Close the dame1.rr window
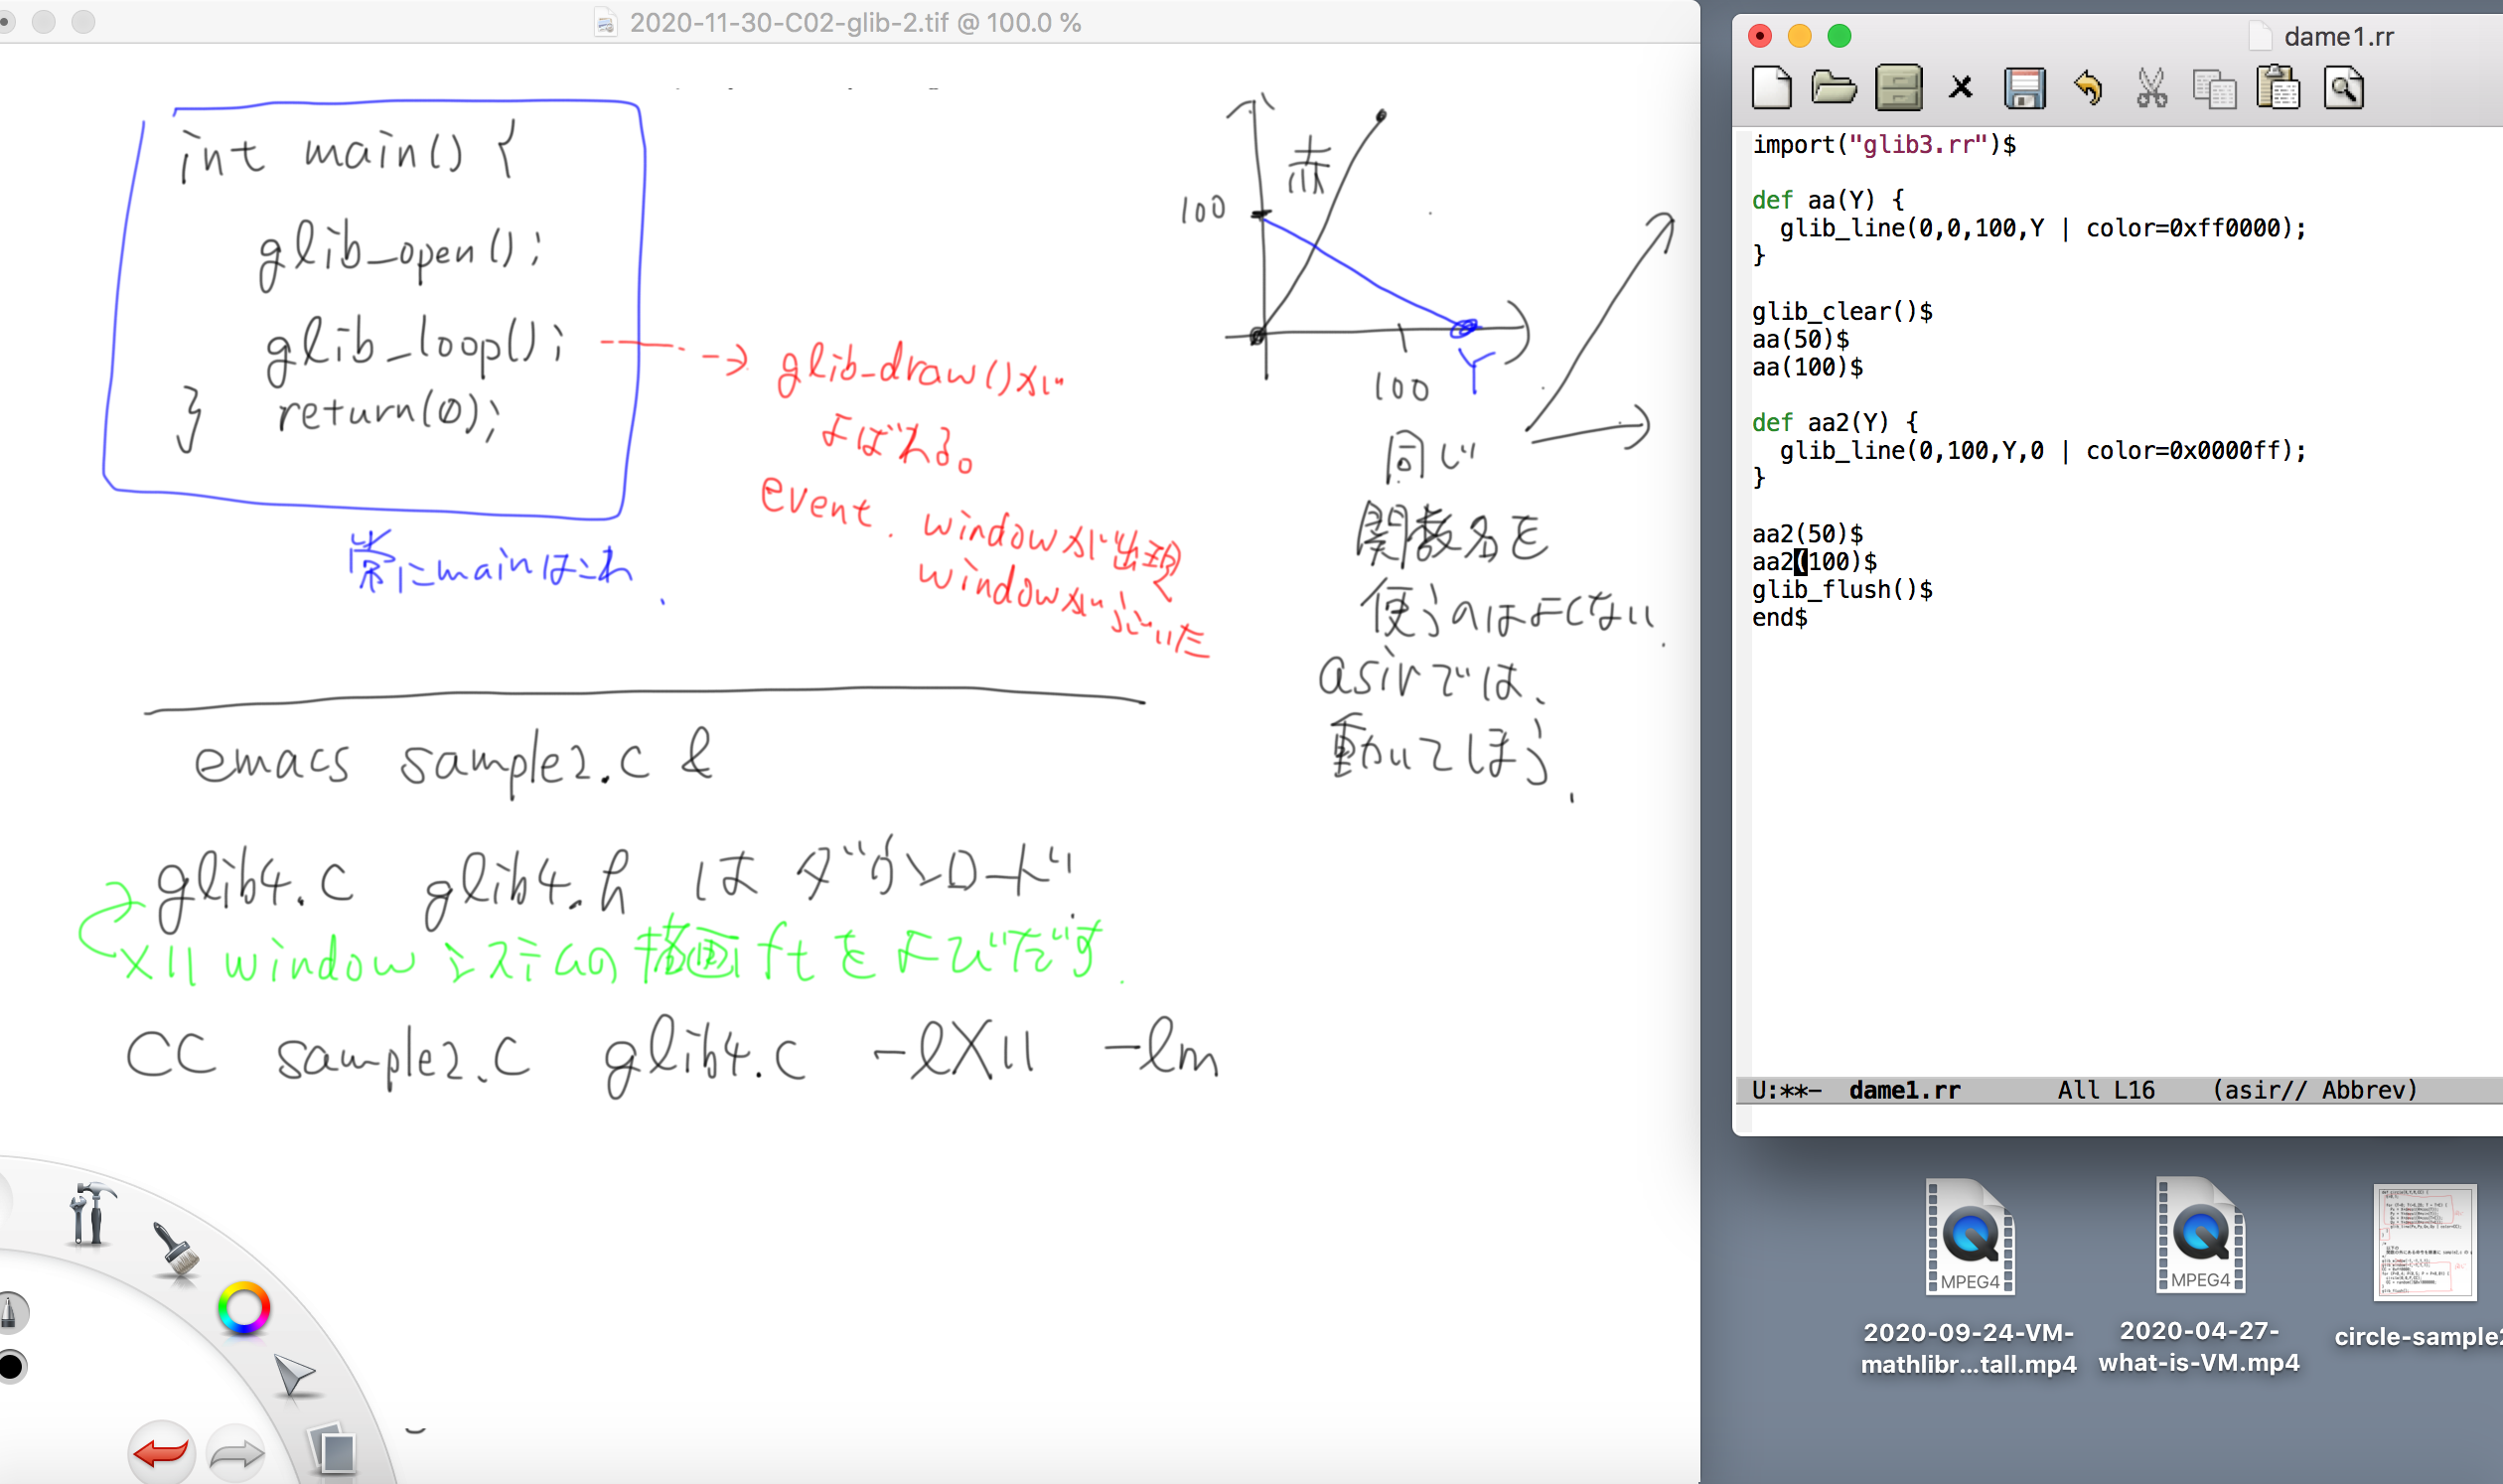 1760,36
